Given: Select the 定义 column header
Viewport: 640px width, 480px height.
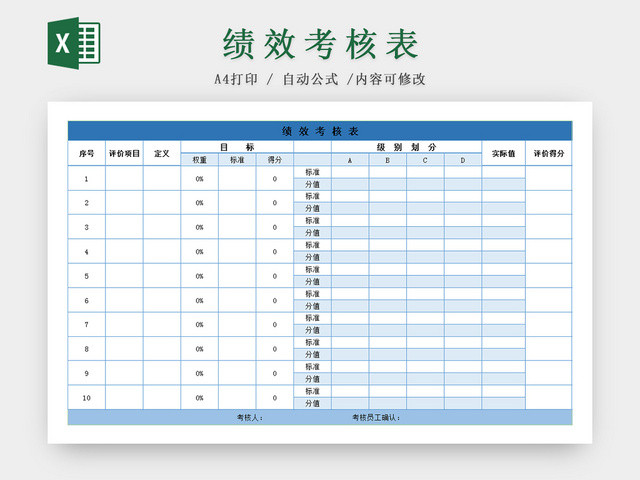Looking at the screenshot, I should point(162,153).
